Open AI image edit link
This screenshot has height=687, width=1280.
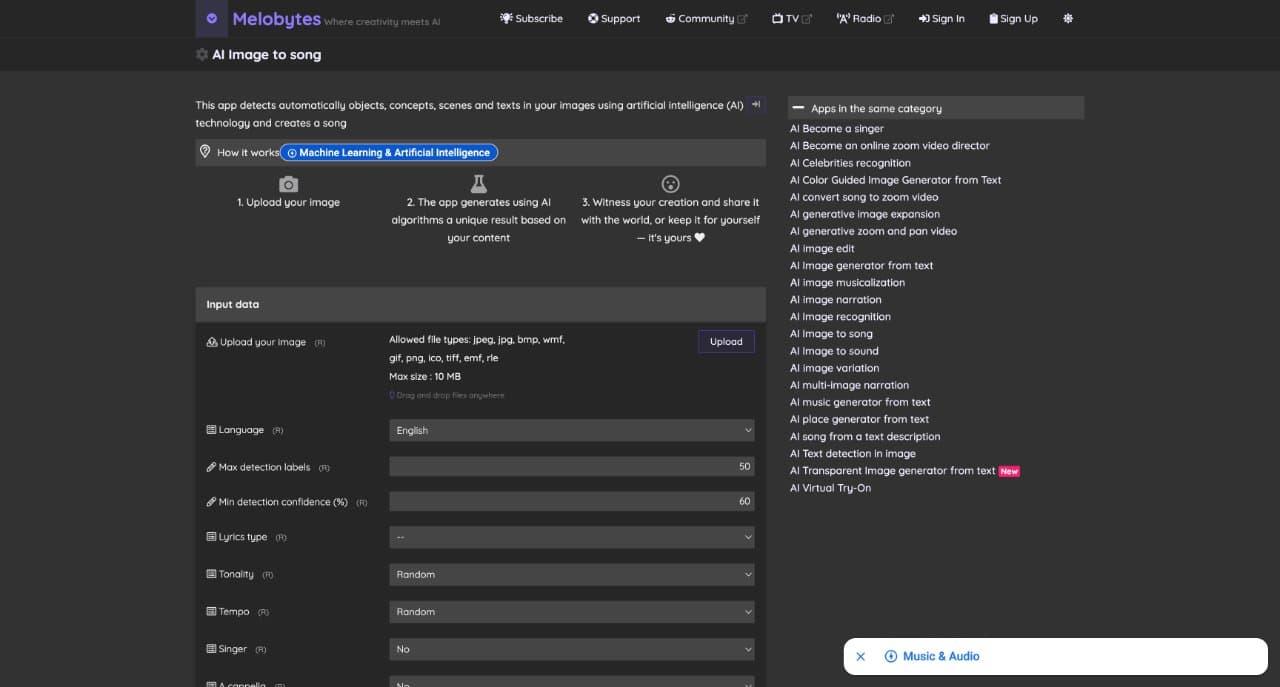tap(822, 248)
